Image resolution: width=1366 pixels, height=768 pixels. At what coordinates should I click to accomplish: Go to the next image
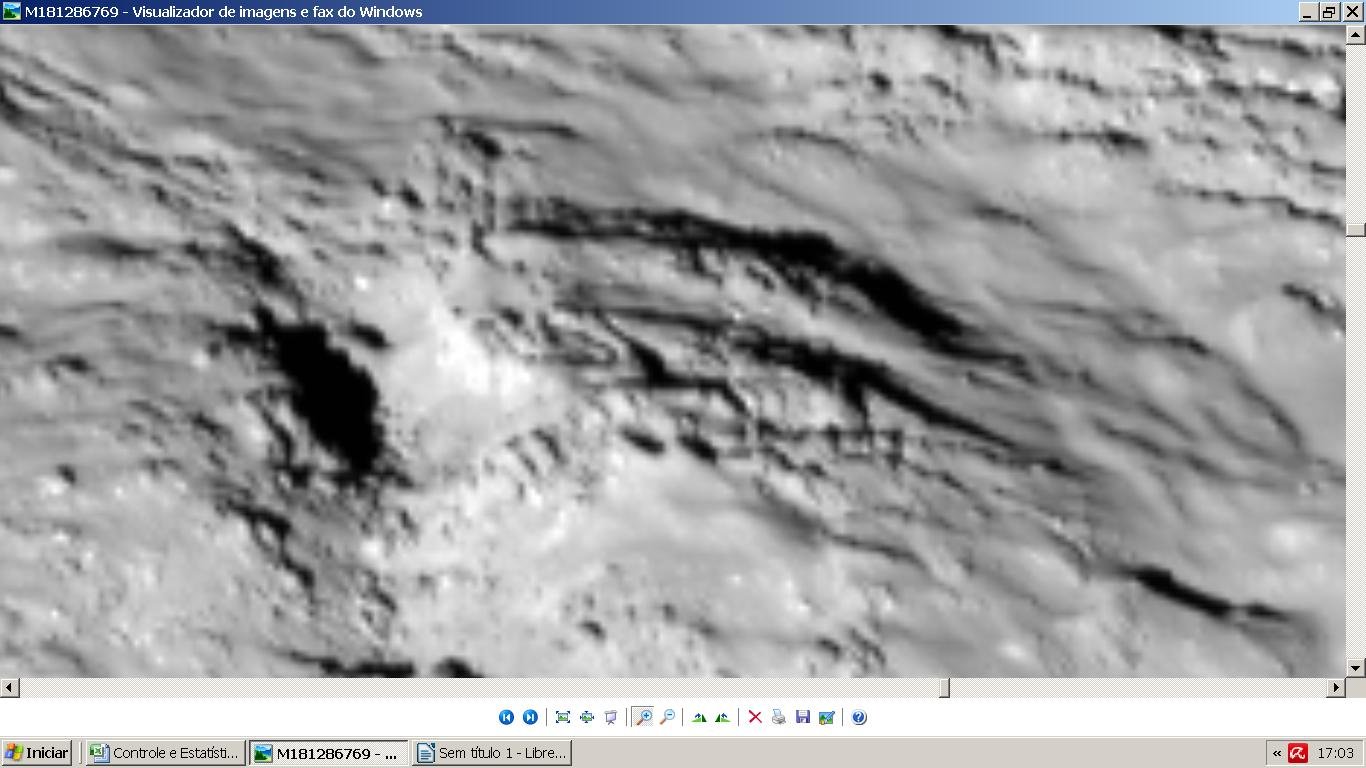click(x=530, y=717)
